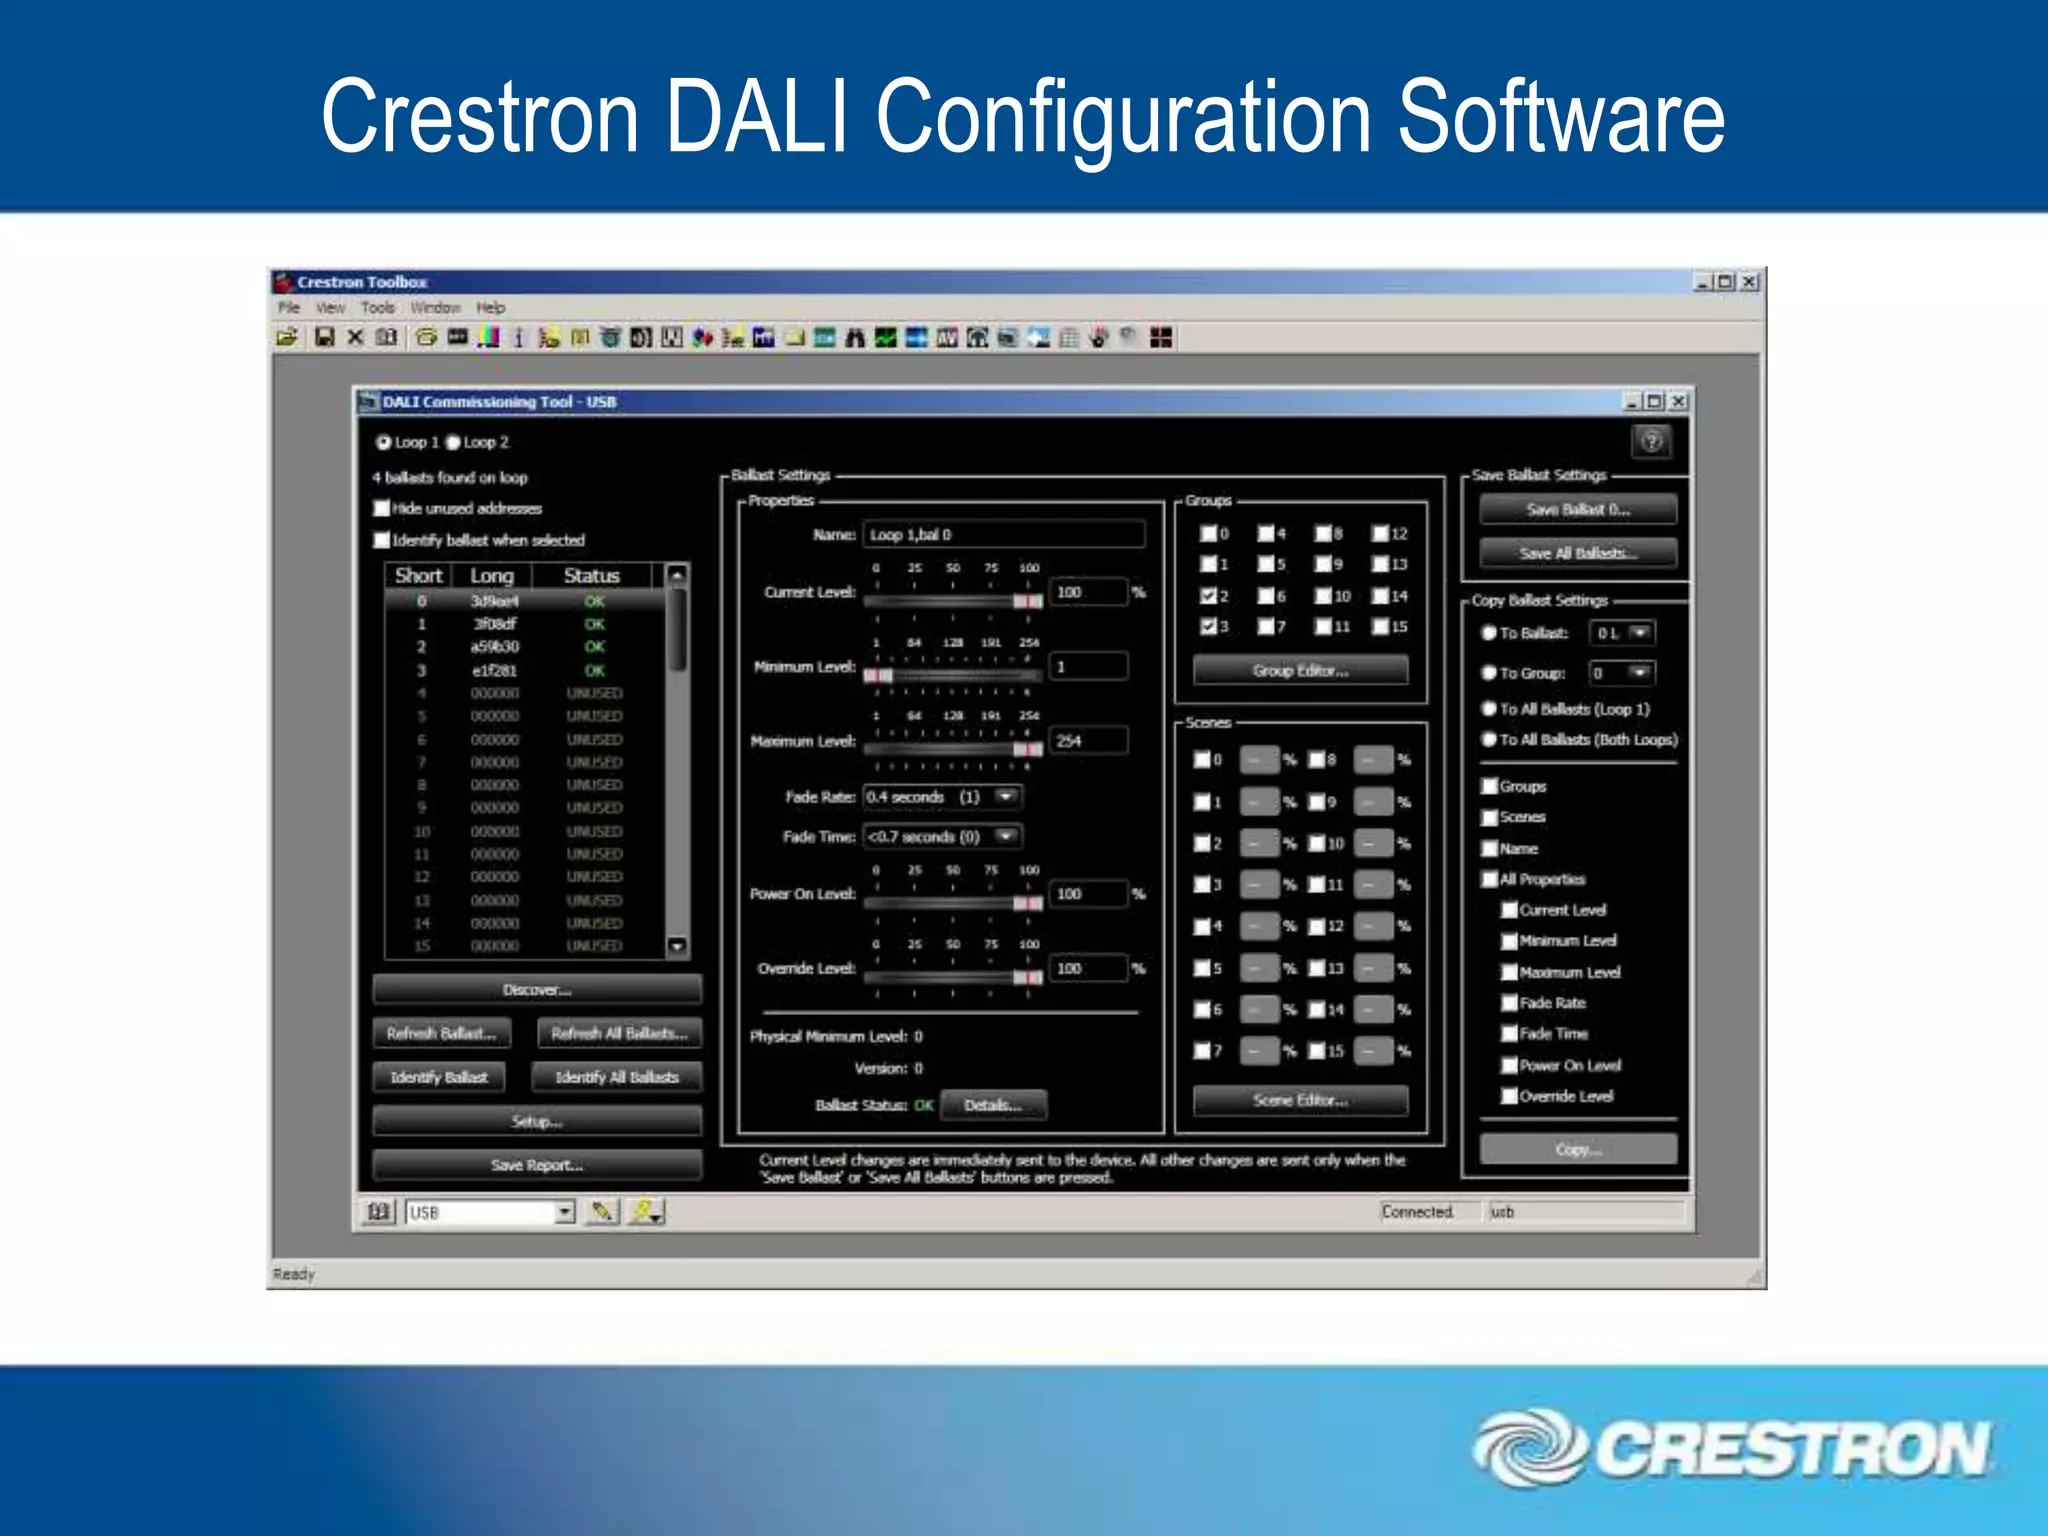Select the Loop 1 radio button
Viewport: 2048px width, 1536px height.
(x=383, y=442)
